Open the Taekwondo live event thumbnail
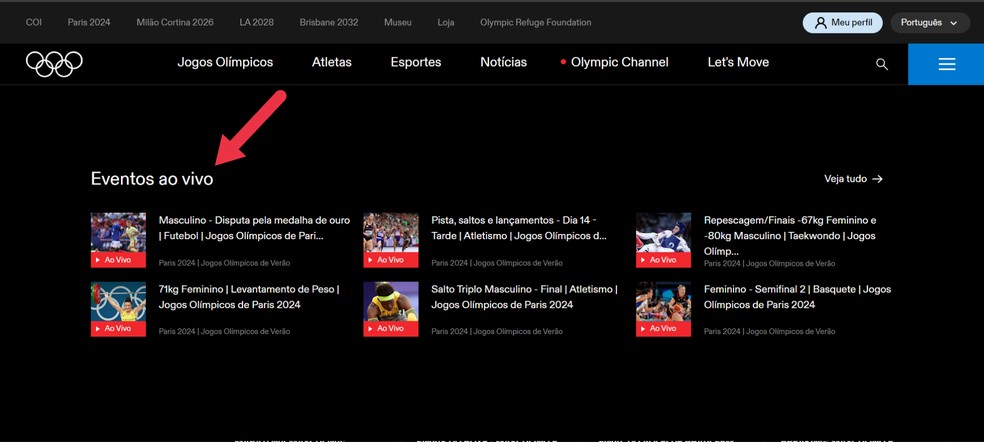The image size is (984, 442). 663,240
